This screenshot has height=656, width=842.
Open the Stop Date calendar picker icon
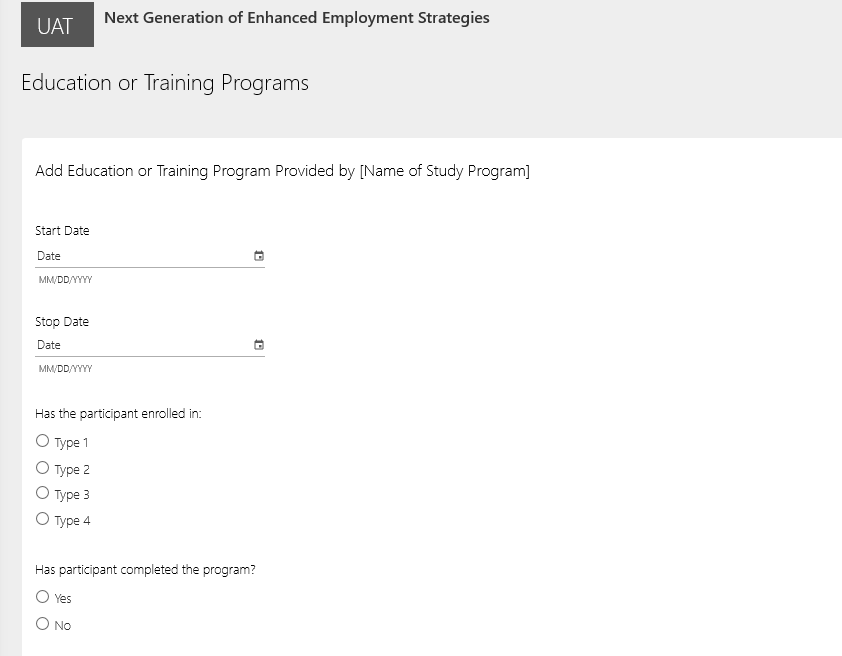tap(259, 345)
